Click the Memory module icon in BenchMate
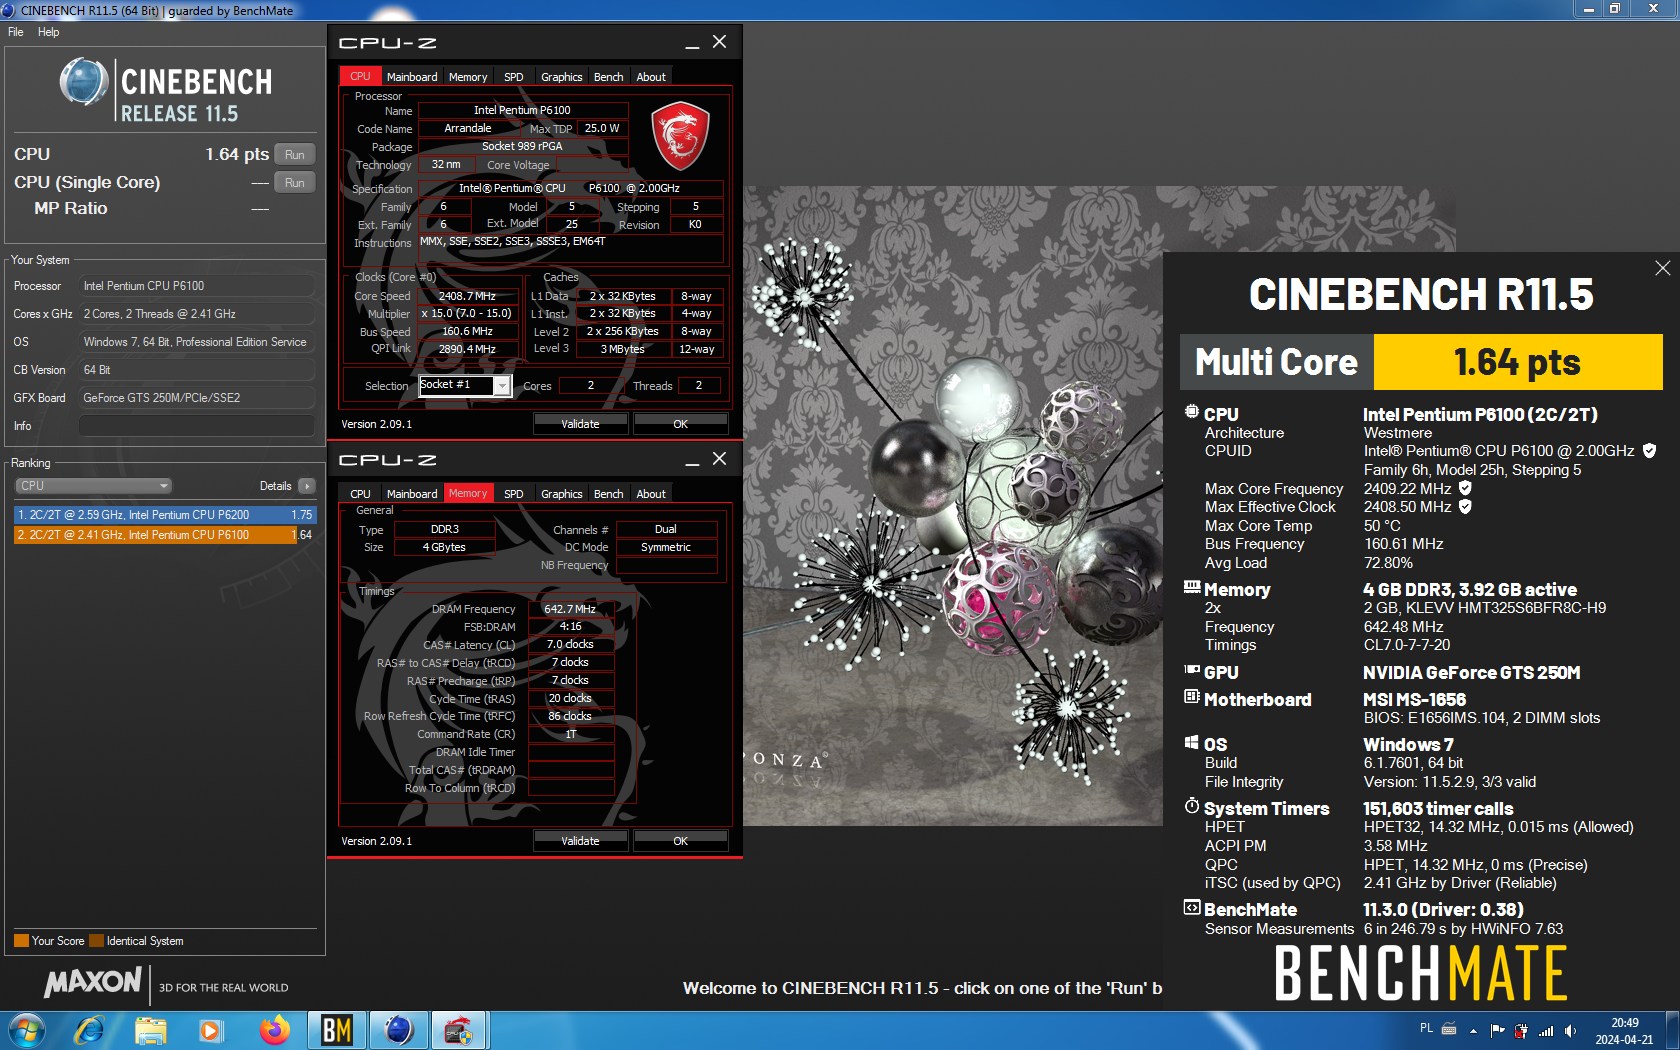The height and width of the screenshot is (1050, 1680). click(x=1192, y=587)
